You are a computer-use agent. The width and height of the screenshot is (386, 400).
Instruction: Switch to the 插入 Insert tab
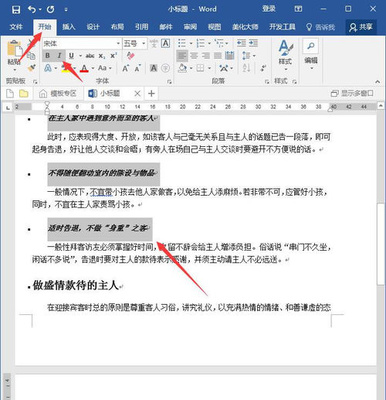[69, 27]
